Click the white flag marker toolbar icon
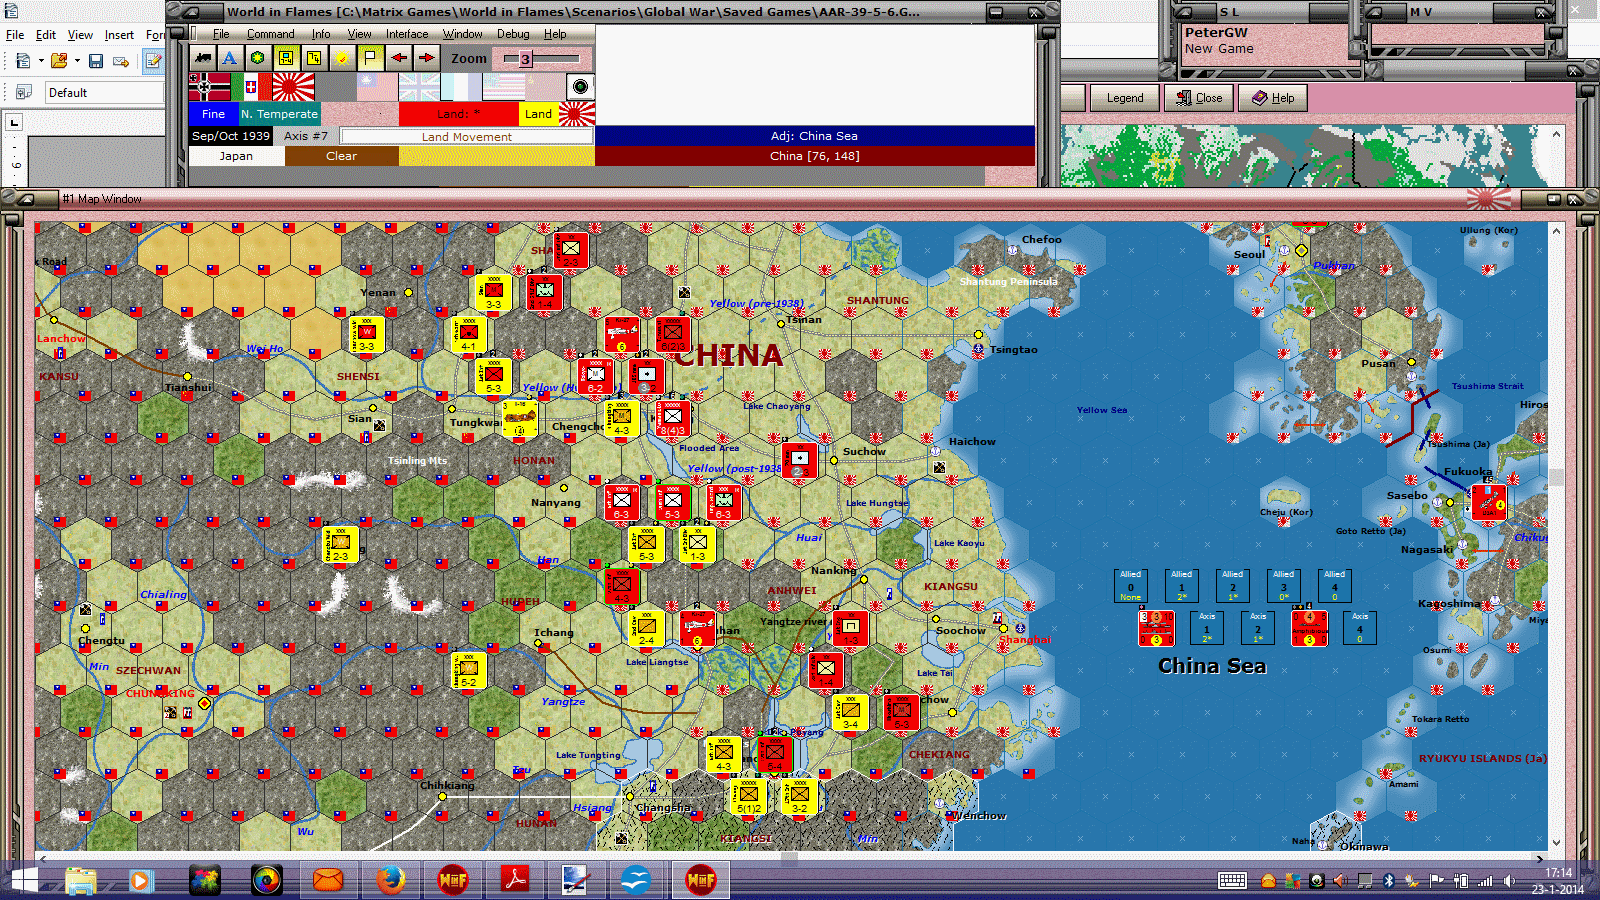 [x=369, y=58]
